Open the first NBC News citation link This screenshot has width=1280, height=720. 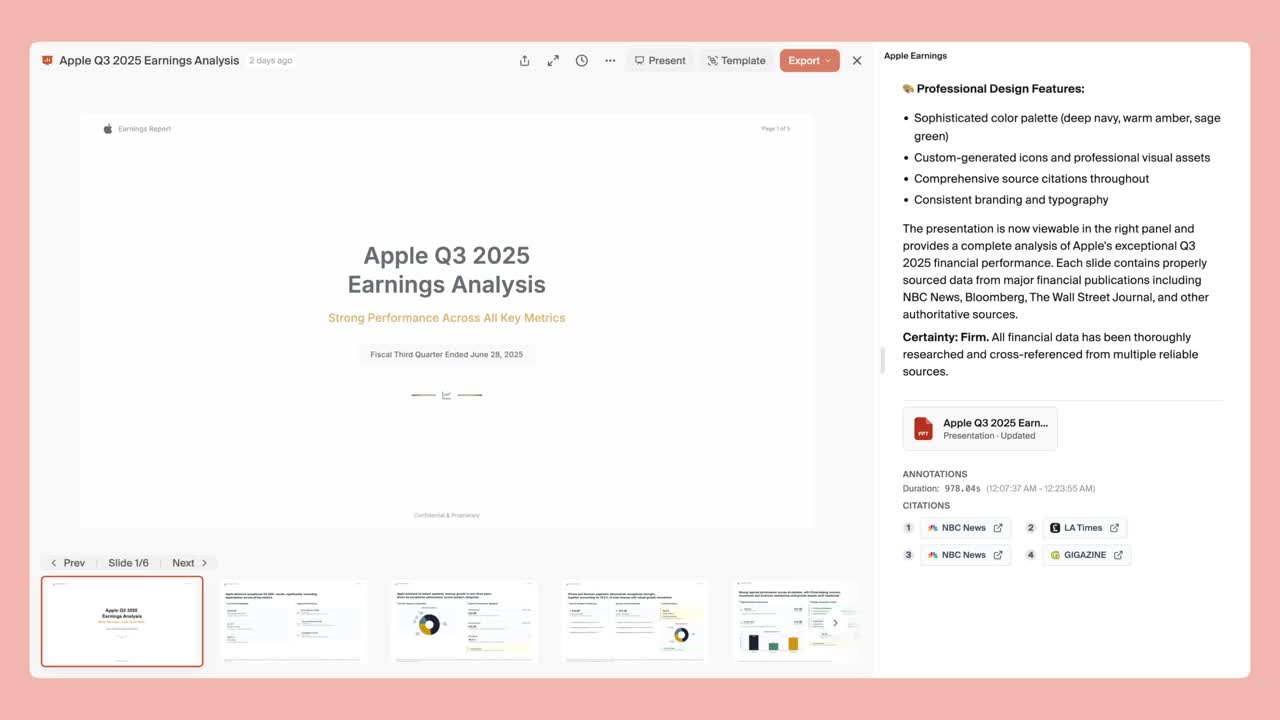click(x=965, y=527)
